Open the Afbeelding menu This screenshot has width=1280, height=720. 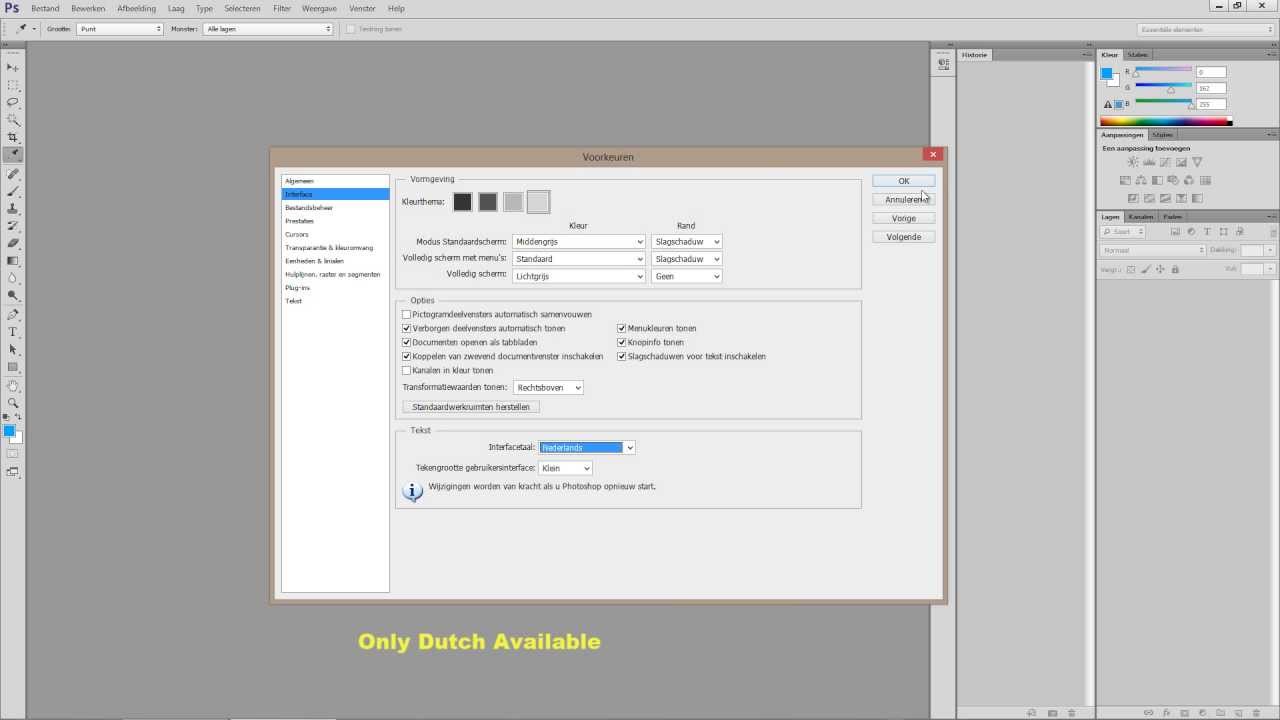point(136,8)
